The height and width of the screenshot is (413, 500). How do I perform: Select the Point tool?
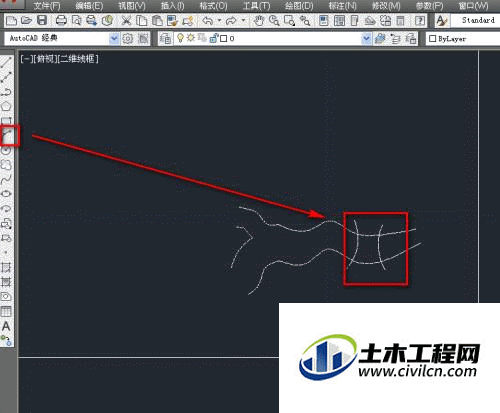(6, 252)
